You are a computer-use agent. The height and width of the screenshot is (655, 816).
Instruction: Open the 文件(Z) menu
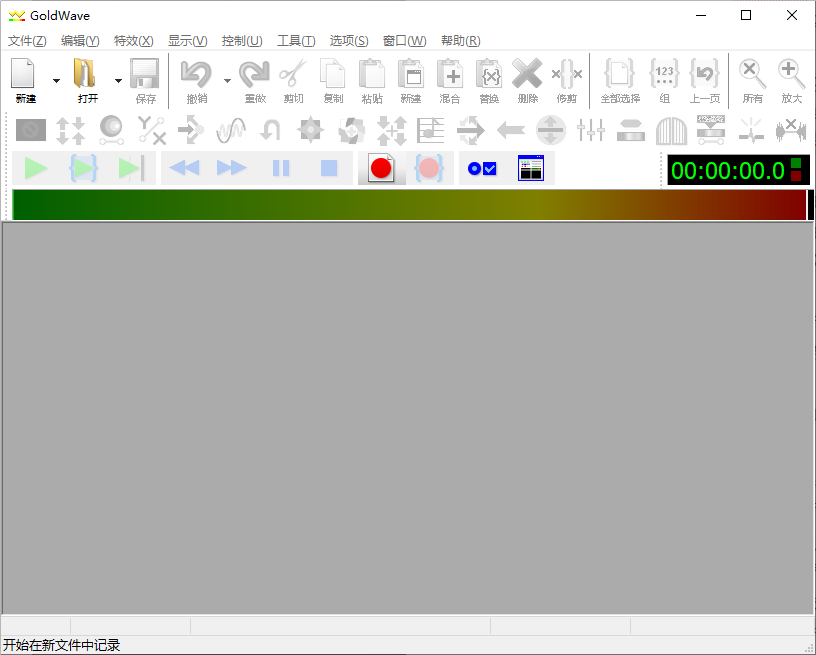(x=27, y=41)
